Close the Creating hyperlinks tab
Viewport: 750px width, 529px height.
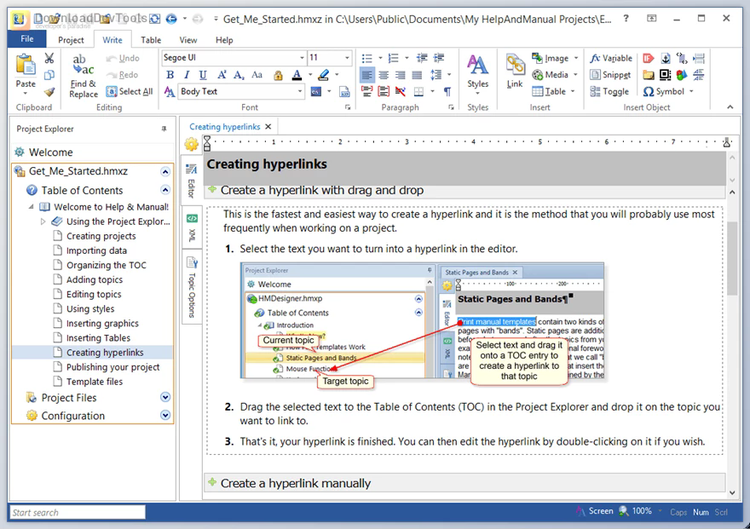pyautogui.click(x=268, y=127)
